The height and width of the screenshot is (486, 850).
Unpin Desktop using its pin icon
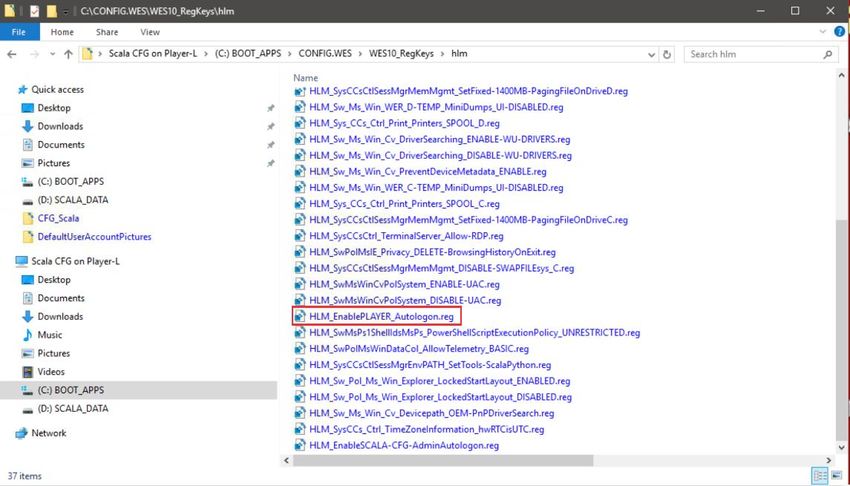pos(270,108)
